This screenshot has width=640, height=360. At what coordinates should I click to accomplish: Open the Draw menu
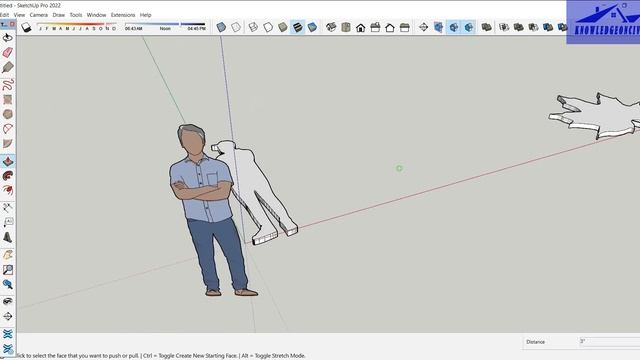pyautogui.click(x=59, y=15)
